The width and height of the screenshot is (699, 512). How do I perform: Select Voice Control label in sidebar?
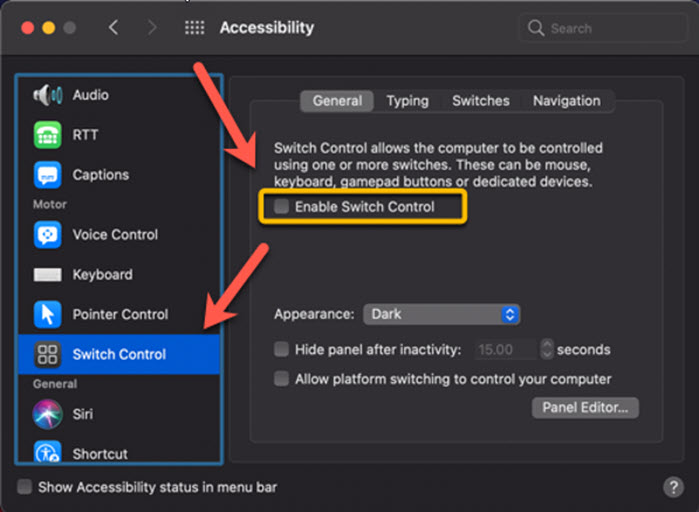click(115, 234)
